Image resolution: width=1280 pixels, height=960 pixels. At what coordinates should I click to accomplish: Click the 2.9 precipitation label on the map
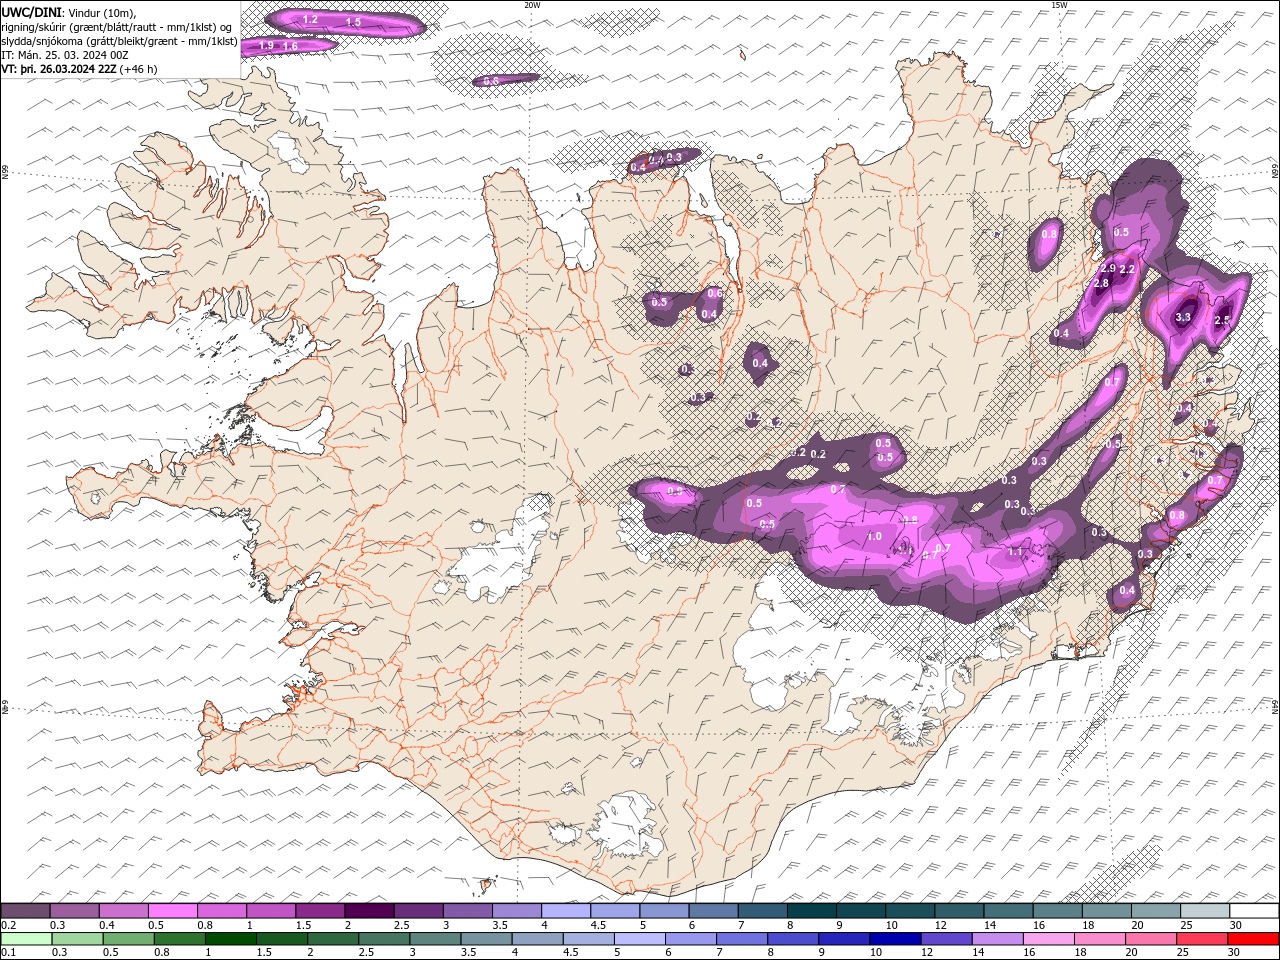1108,269
